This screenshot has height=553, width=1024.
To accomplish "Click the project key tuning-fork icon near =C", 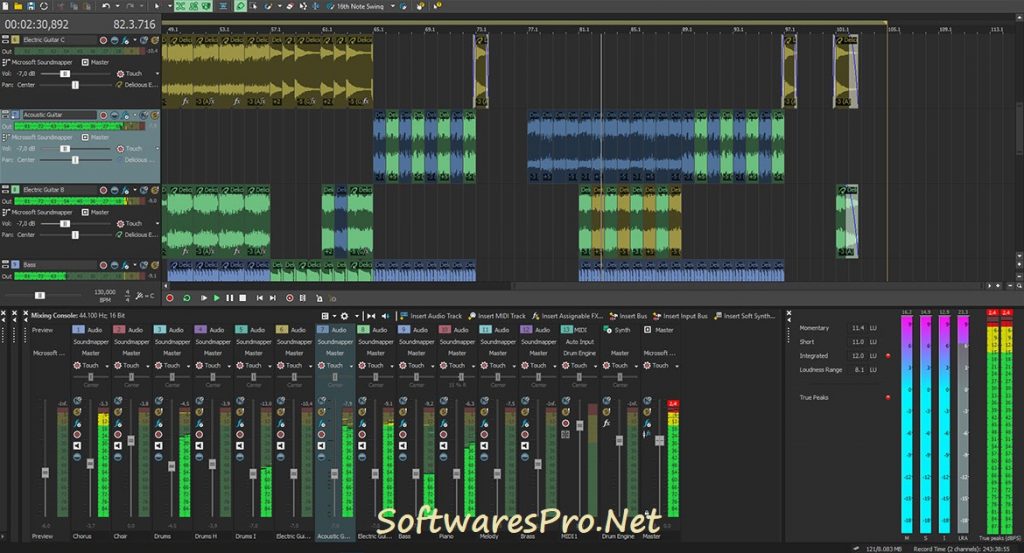I will pos(140,296).
